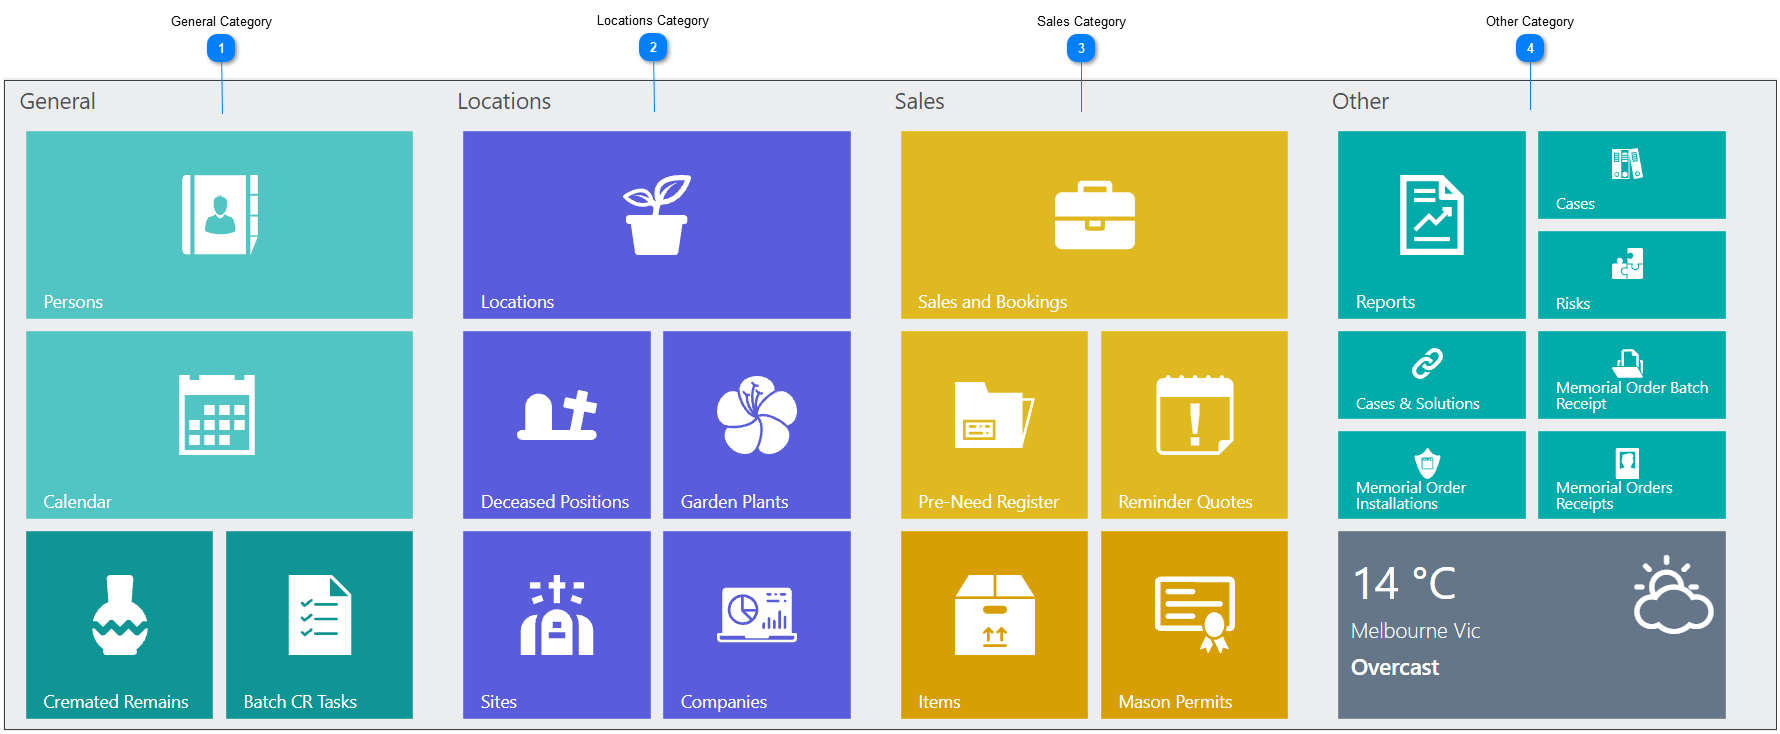Open the Persons tile label

coord(73,302)
